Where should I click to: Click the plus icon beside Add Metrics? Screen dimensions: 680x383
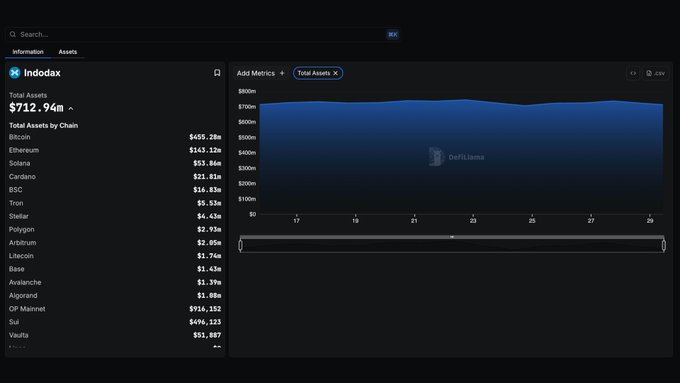[282, 73]
